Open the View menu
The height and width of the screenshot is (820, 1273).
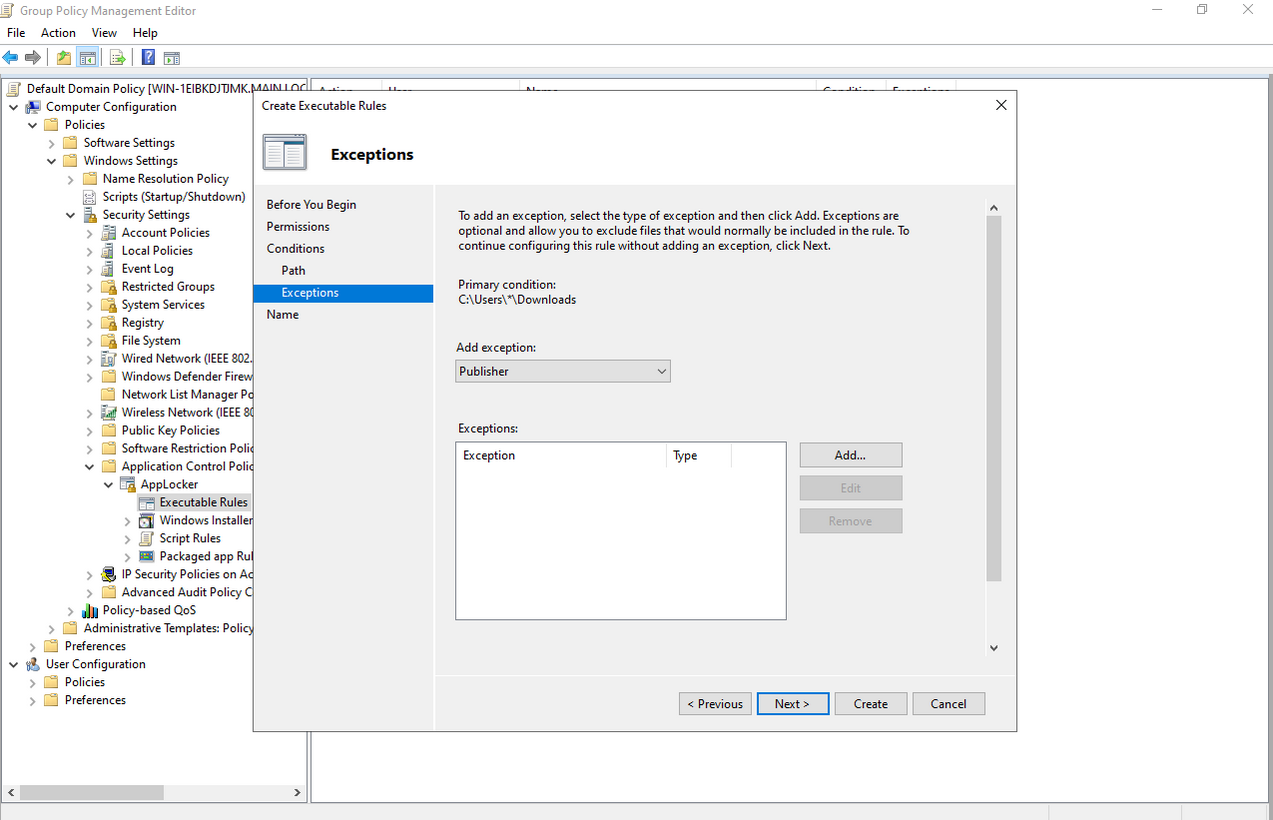pyautogui.click(x=104, y=33)
